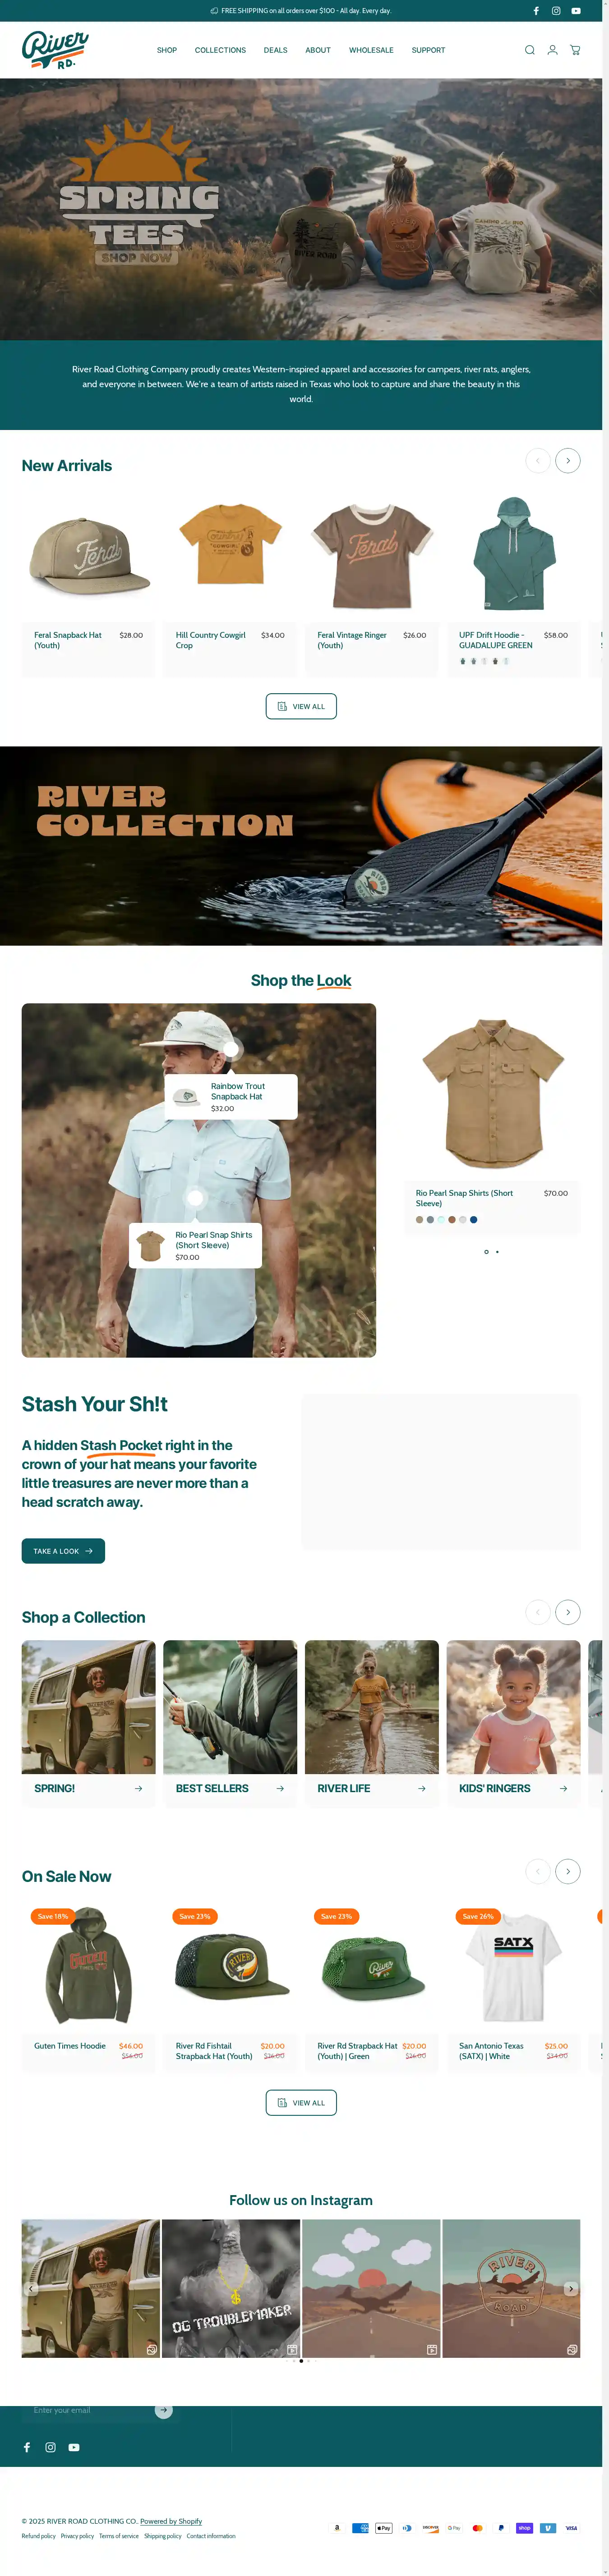Viewport: 609px width, 2576px height.
Task: Open the shopping cart icon
Action: (x=575, y=50)
